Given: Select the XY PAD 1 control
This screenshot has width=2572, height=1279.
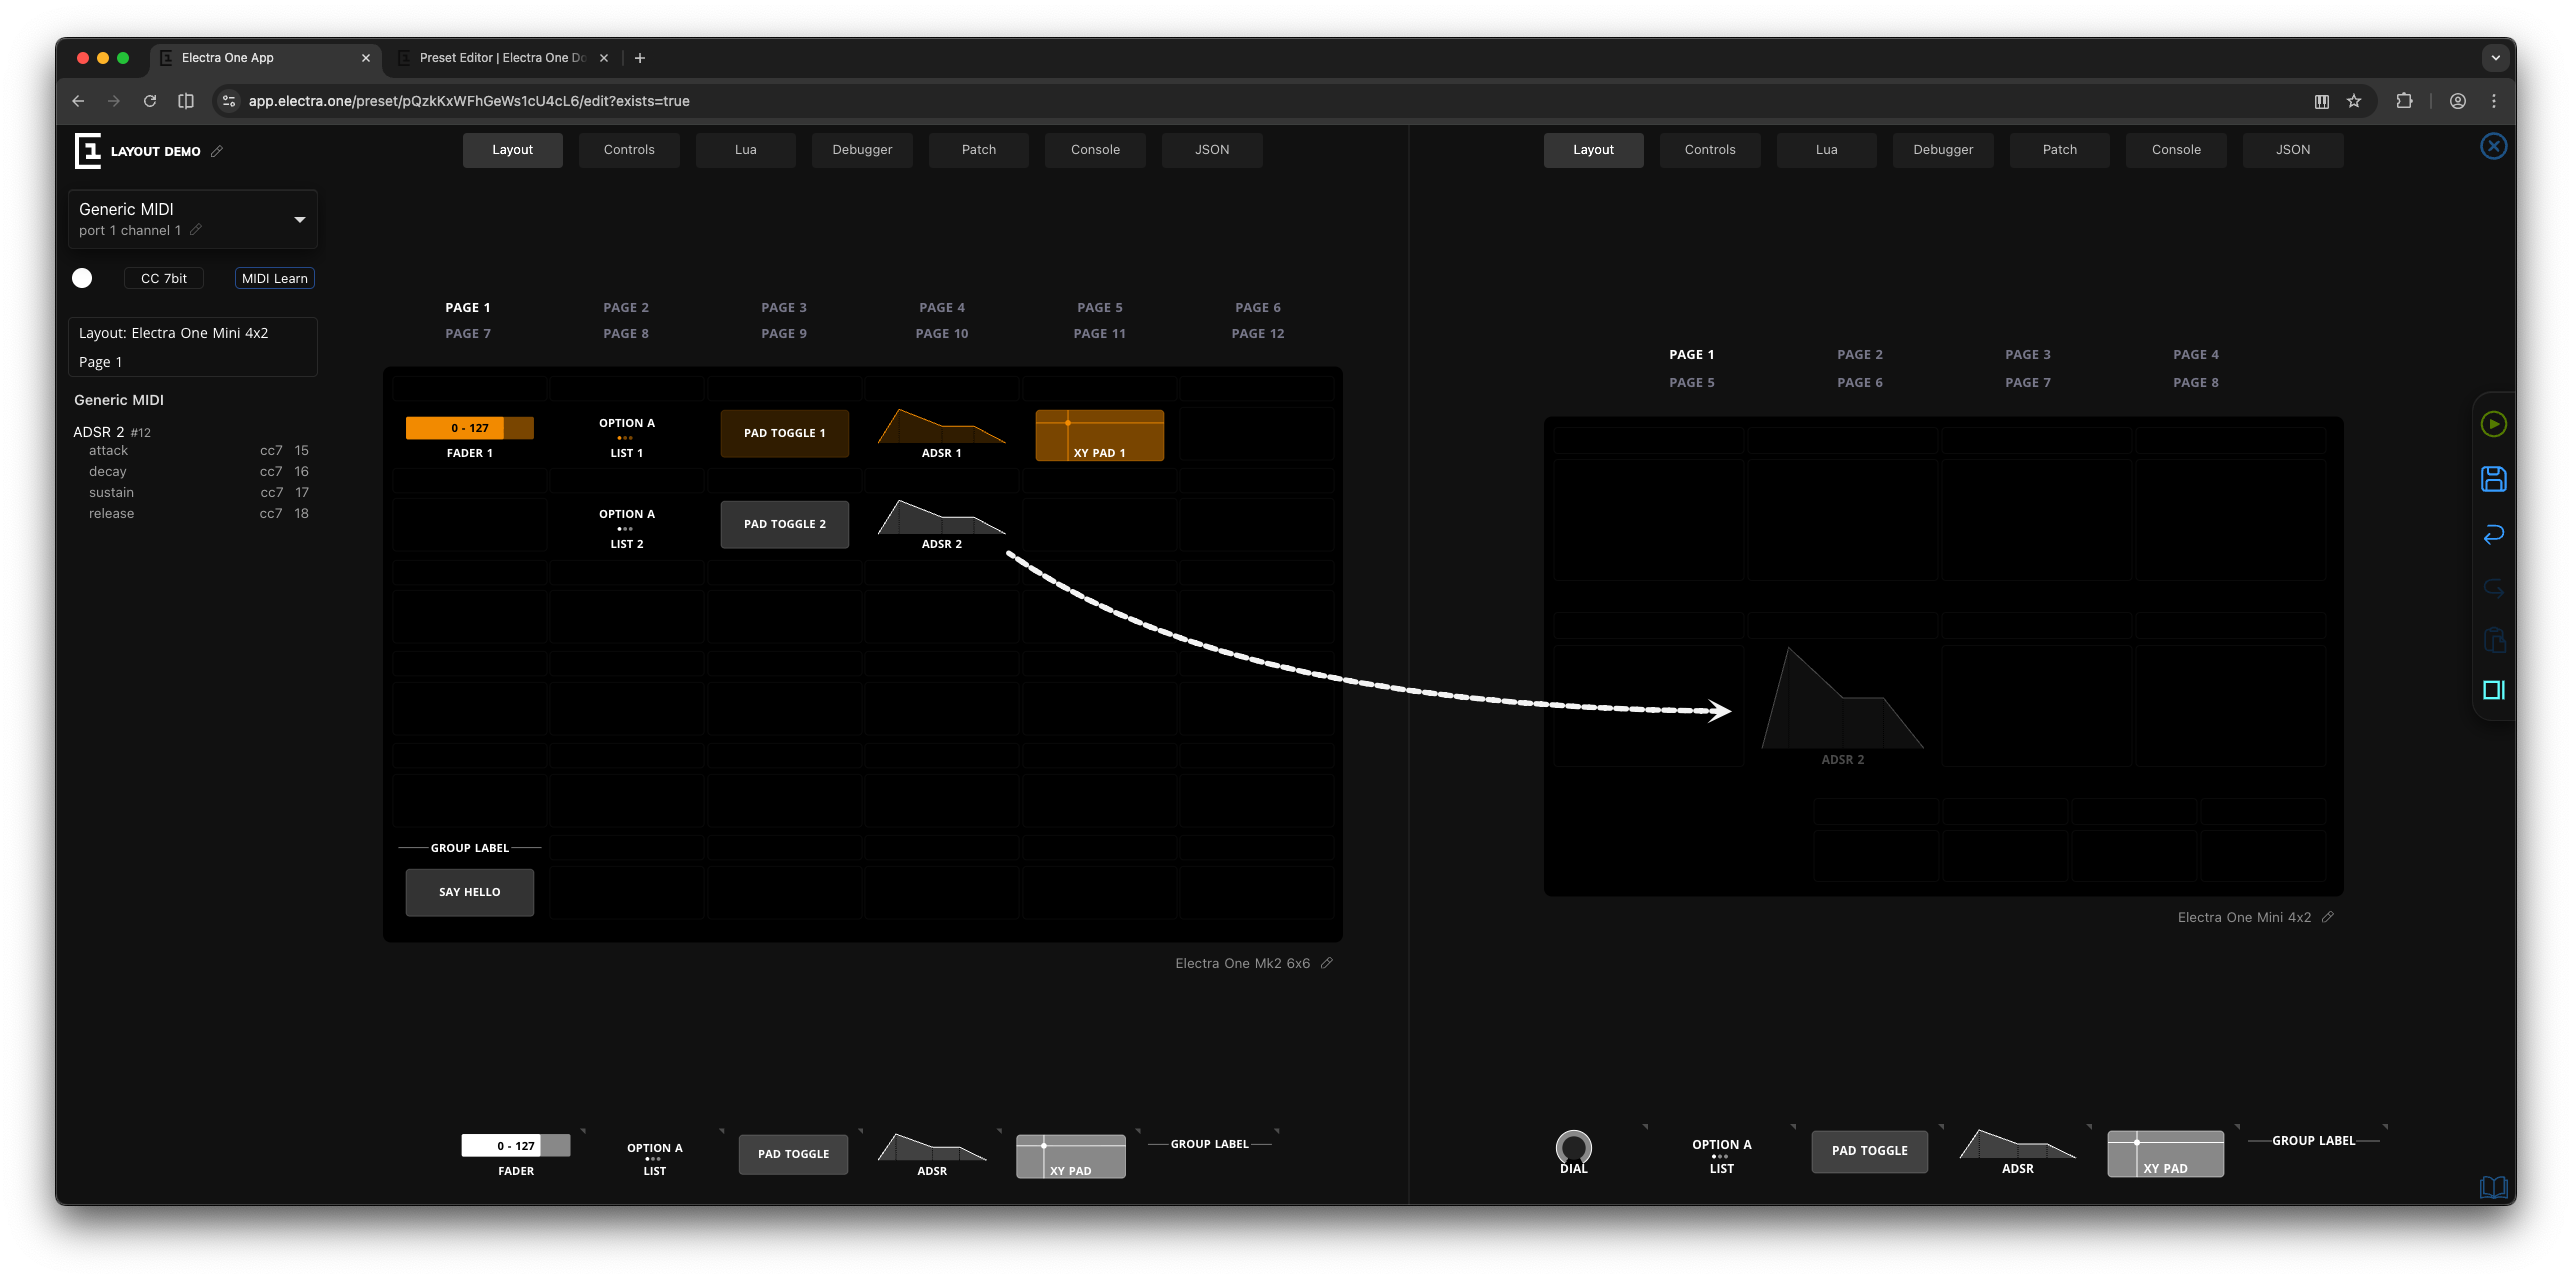Looking at the screenshot, I should [1099, 435].
